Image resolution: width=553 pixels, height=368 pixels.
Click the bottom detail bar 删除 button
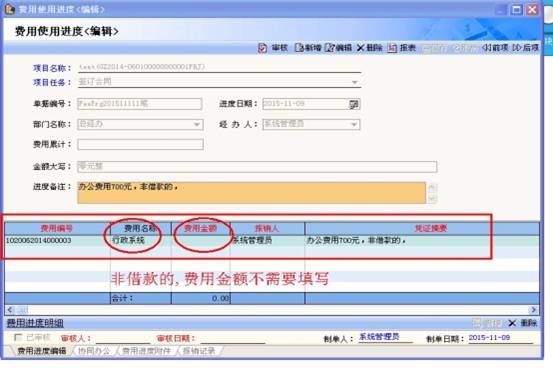coord(523,322)
